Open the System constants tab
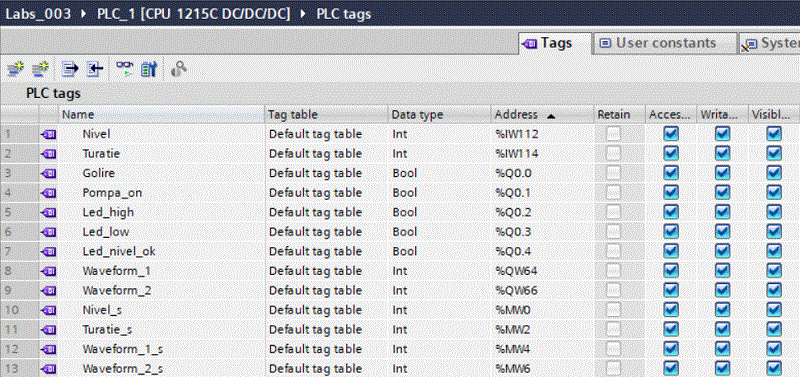 [x=769, y=44]
